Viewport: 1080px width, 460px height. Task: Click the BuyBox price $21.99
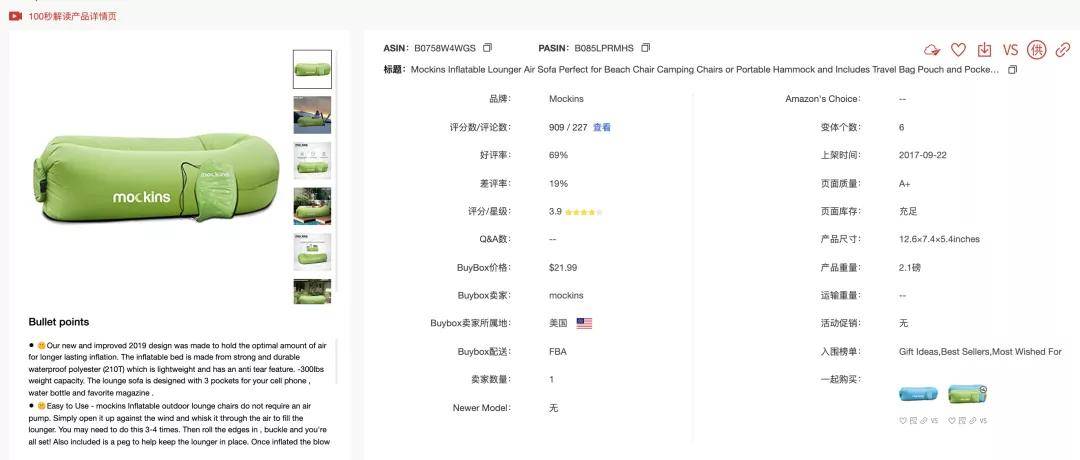click(x=563, y=268)
